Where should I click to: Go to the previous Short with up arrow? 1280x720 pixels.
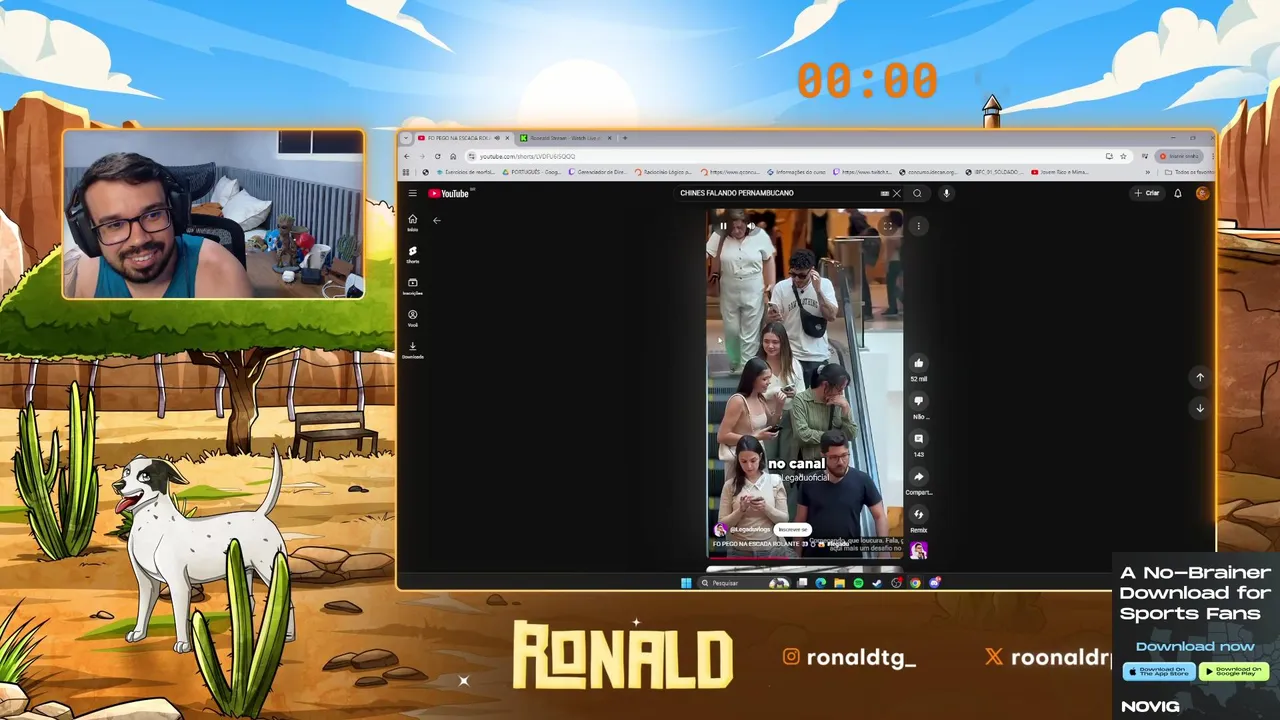(1200, 377)
